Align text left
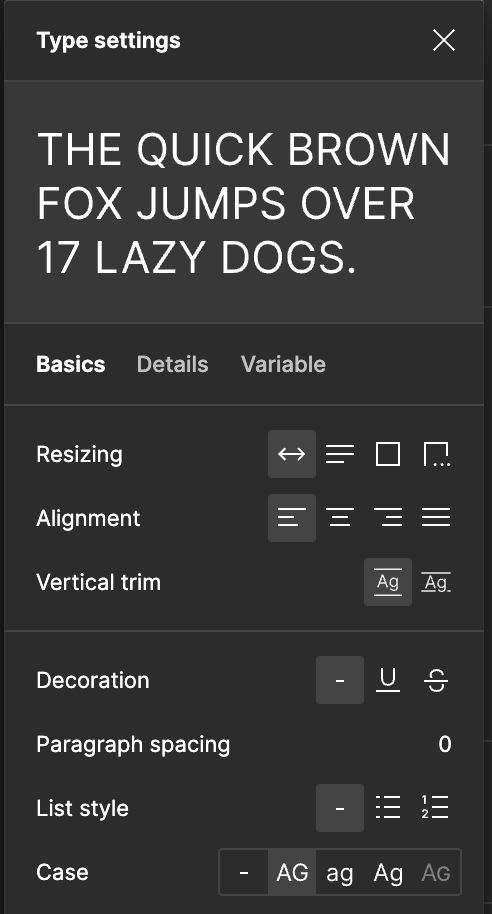 point(292,518)
